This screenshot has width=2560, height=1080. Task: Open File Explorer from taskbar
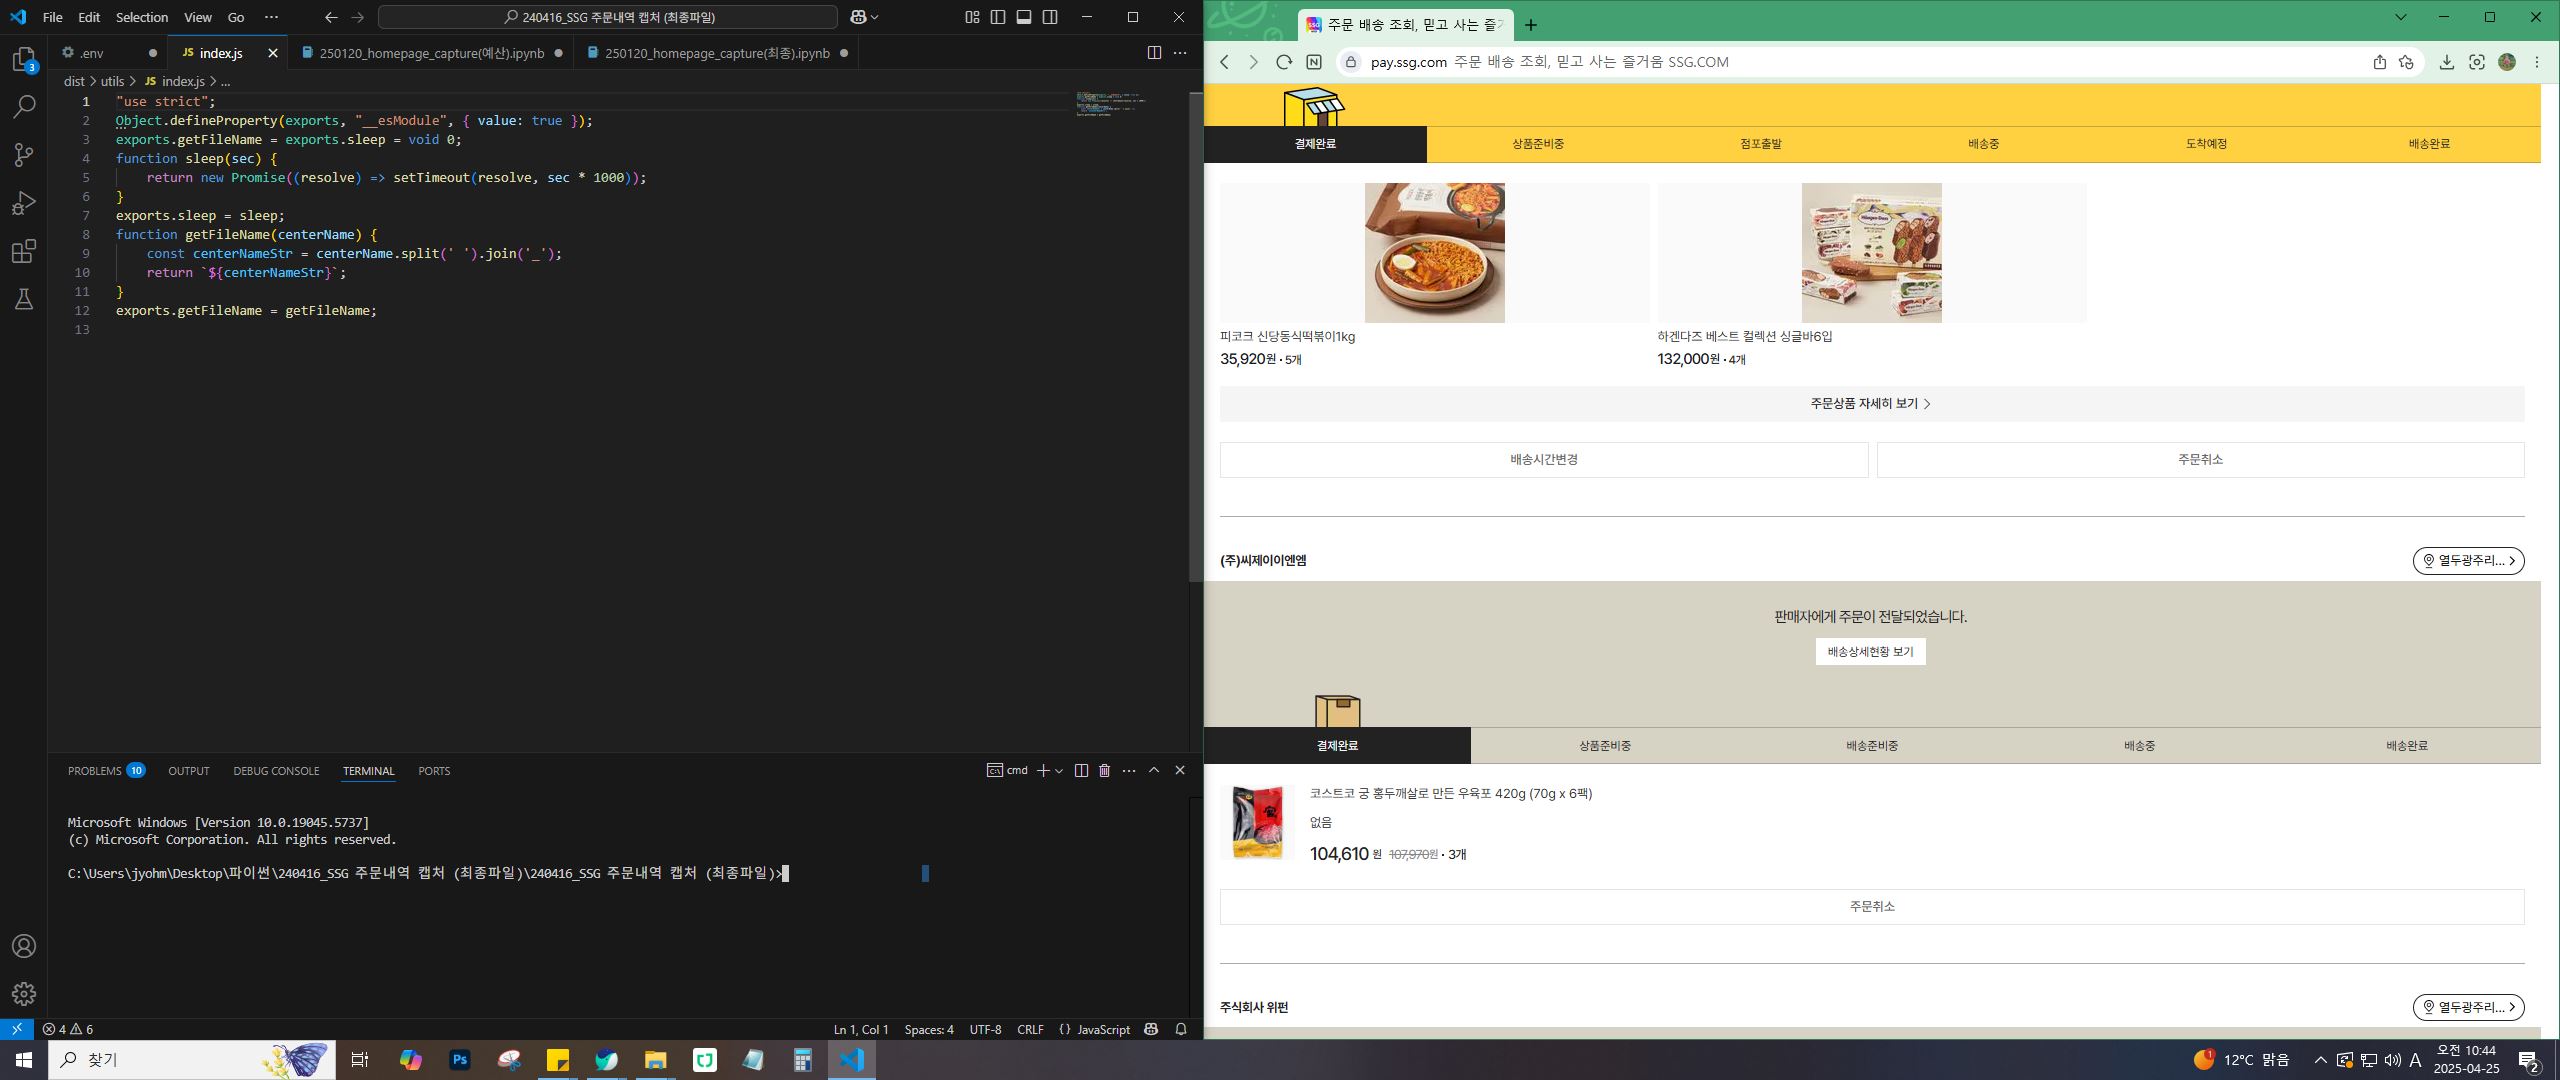tap(655, 1060)
